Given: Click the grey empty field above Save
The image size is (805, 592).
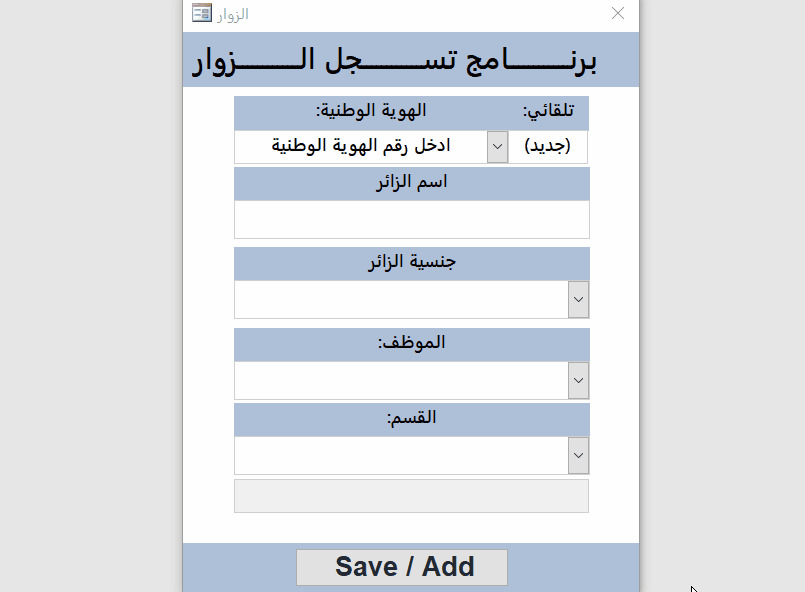Looking at the screenshot, I should coord(411,496).
